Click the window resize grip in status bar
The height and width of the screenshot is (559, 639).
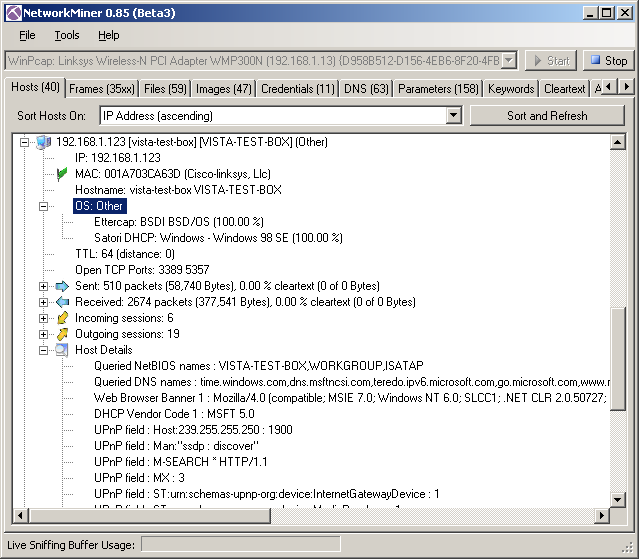click(x=628, y=548)
